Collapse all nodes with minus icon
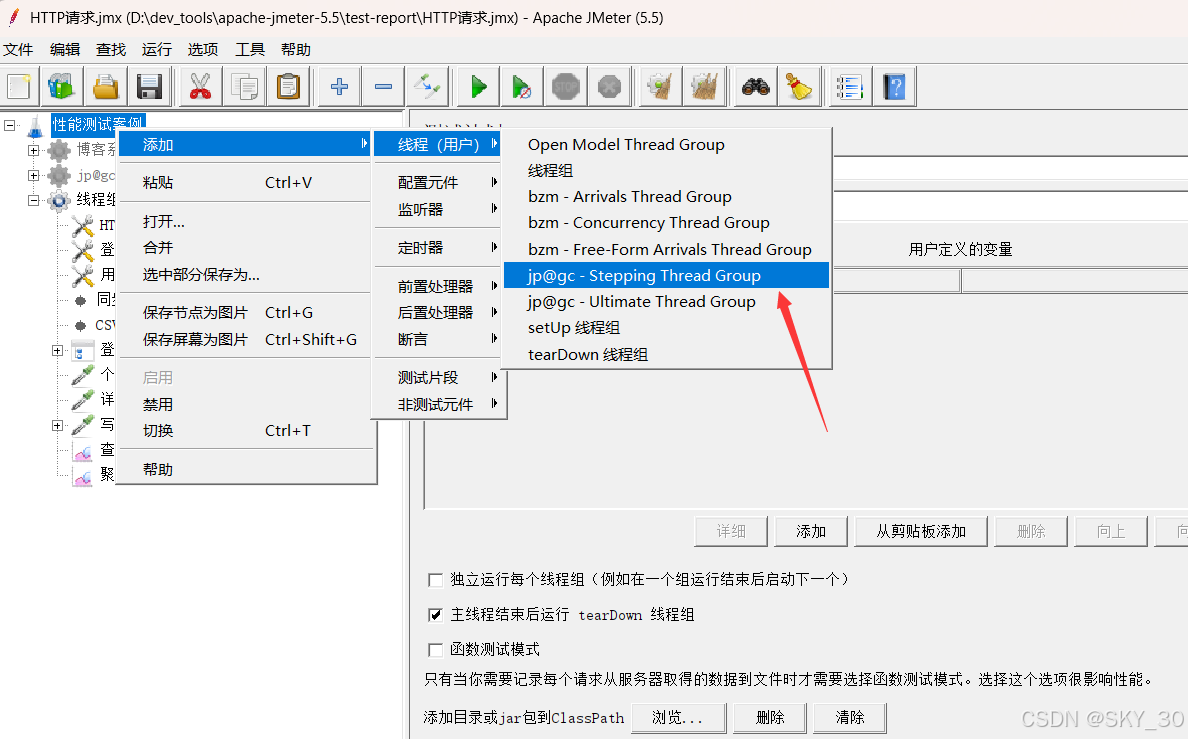The width and height of the screenshot is (1188, 739). [383, 86]
